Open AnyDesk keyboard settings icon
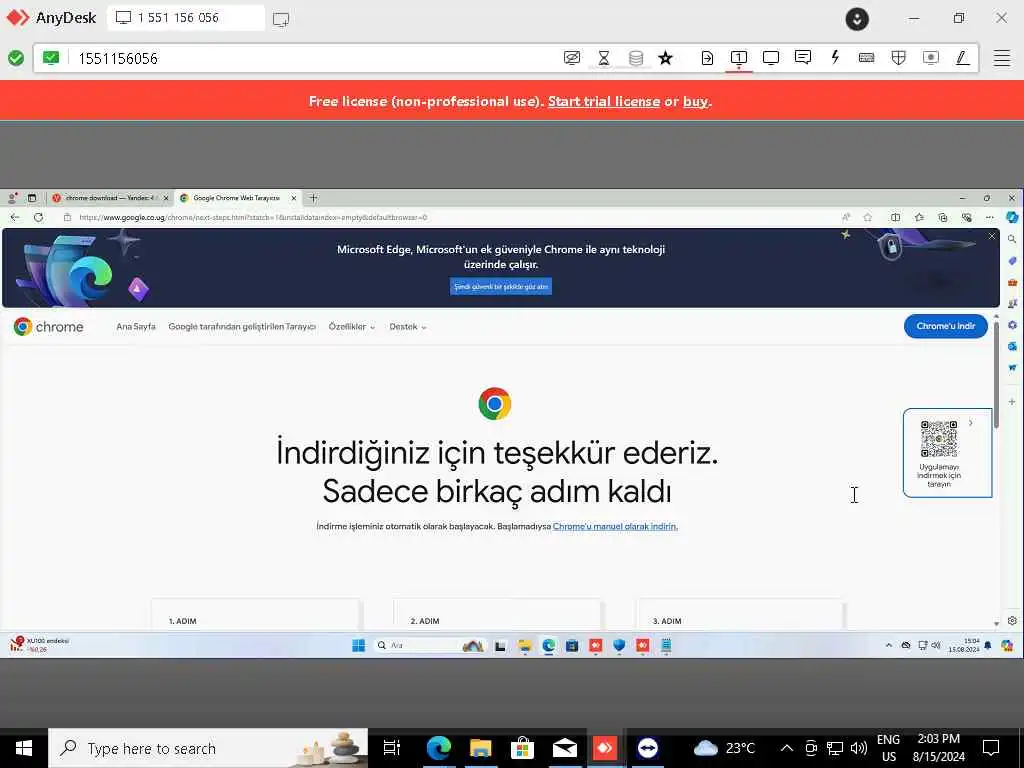This screenshot has width=1024, height=768. (x=867, y=57)
